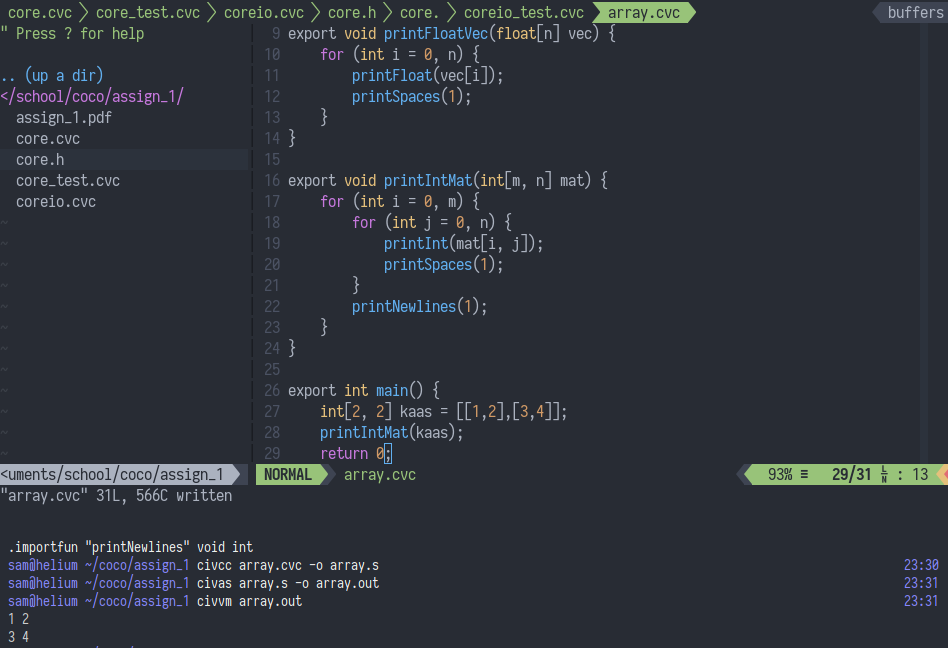Collapse the school/coco/assign_1 root directory
This screenshot has height=648, width=948.
[x=93, y=97]
